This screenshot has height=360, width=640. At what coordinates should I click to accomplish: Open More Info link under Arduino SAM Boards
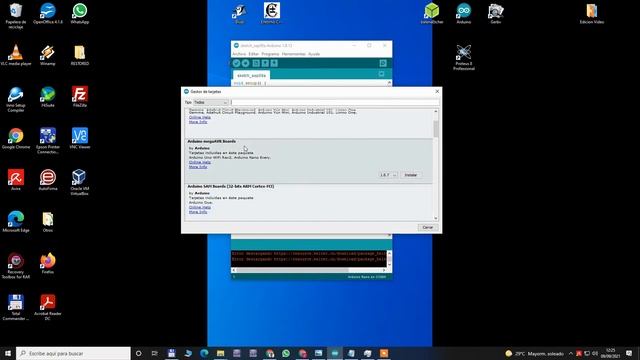198,212
